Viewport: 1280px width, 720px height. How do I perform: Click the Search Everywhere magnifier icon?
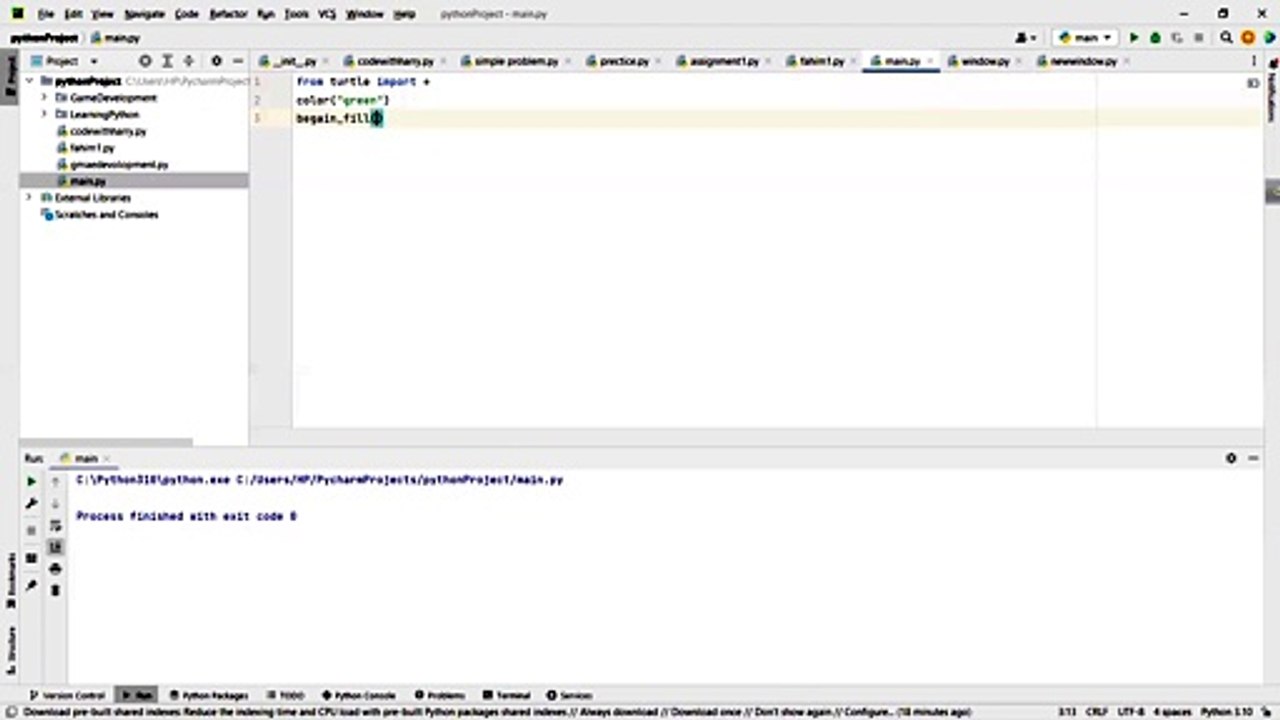[x=1226, y=38]
